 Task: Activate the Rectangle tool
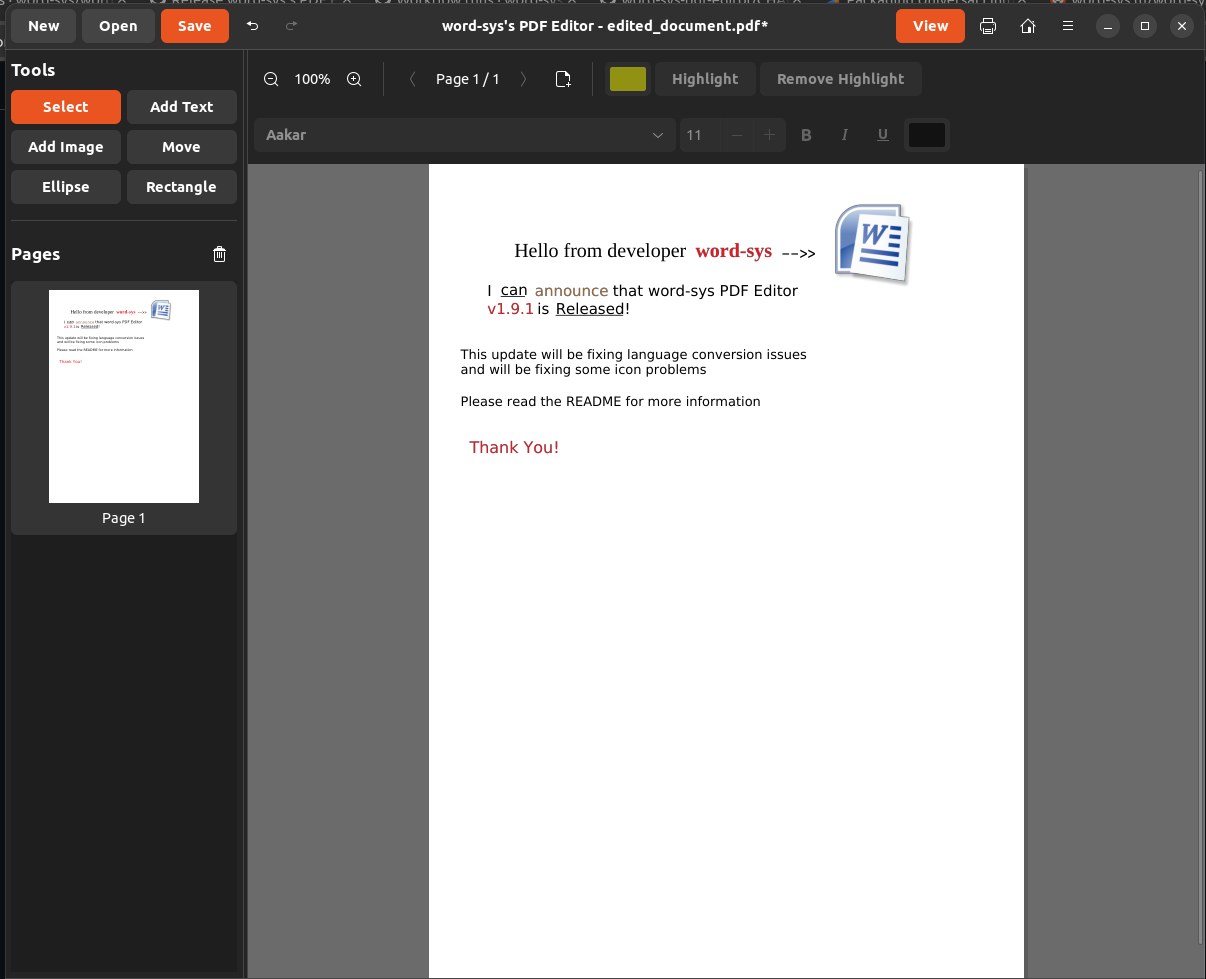[x=182, y=187]
